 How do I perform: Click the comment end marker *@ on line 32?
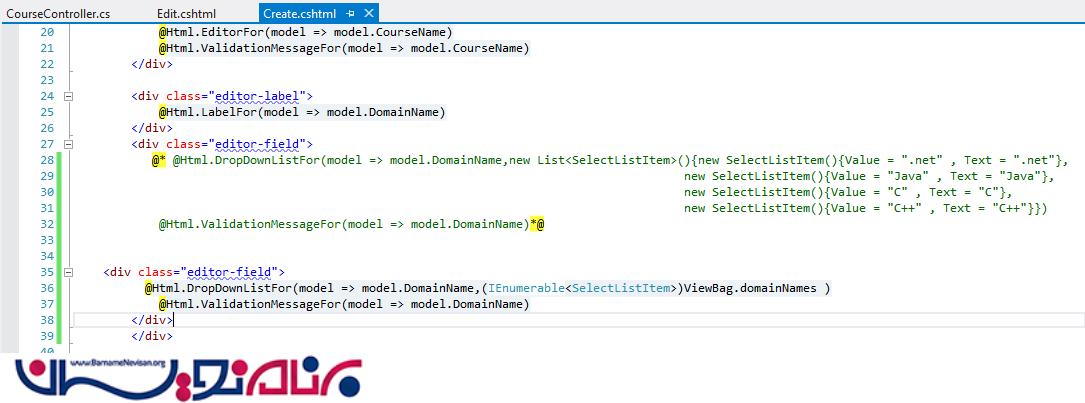[537, 224]
